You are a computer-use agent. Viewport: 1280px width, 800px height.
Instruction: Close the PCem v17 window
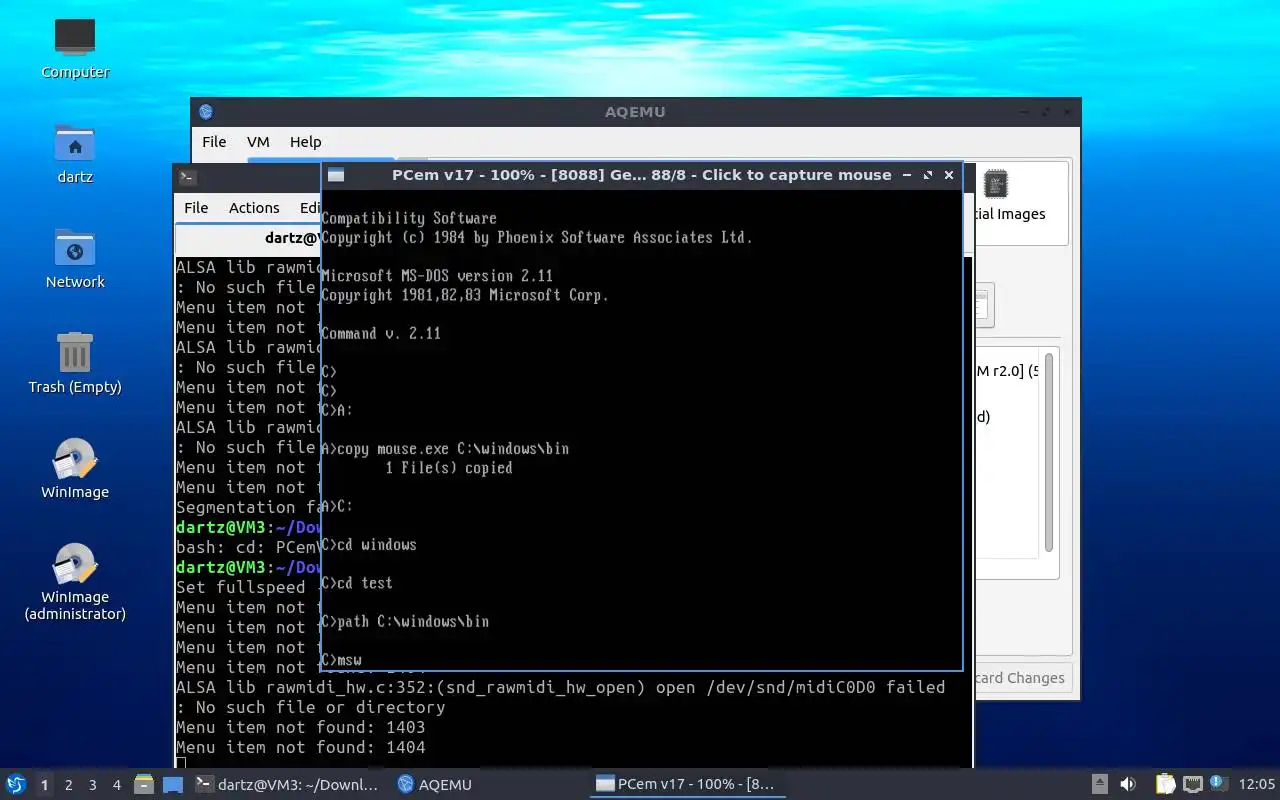click(x=949, y=175)
